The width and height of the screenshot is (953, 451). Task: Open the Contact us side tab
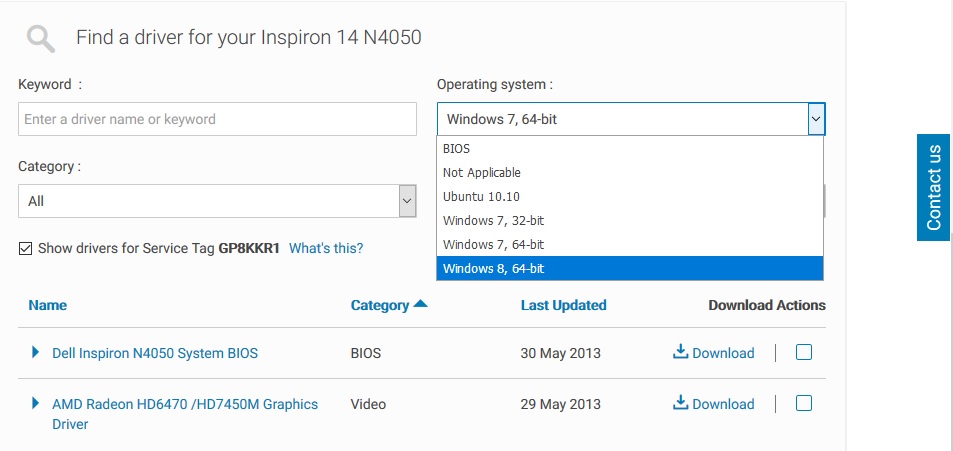[934, 187]
